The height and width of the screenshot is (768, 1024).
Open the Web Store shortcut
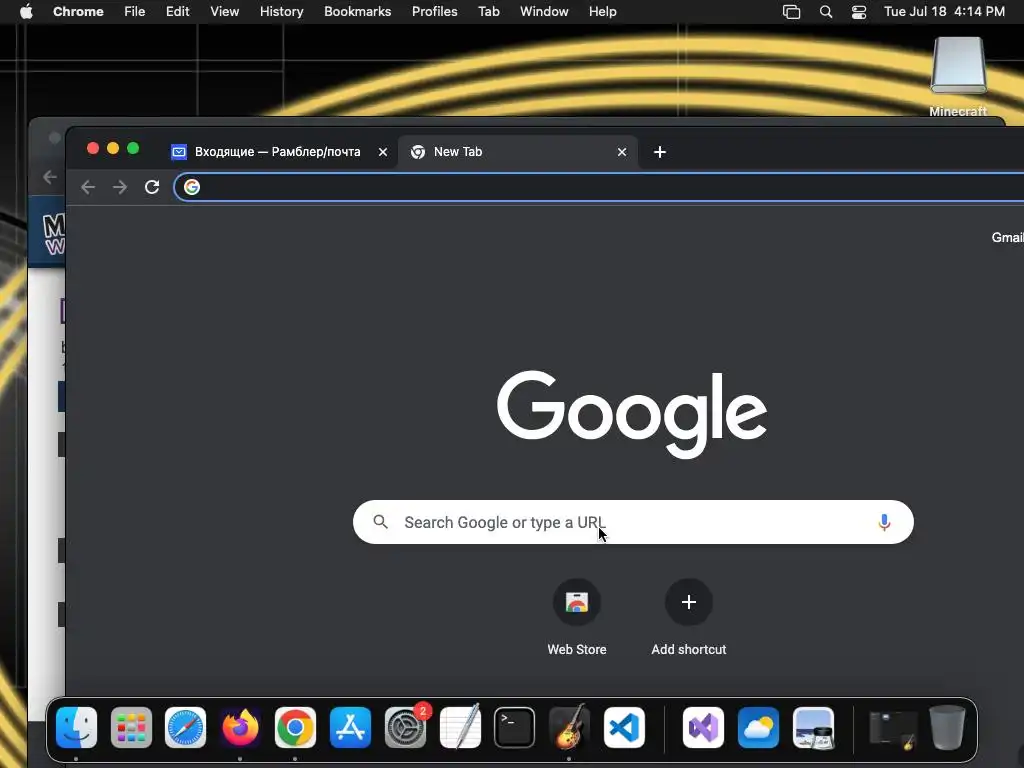click(x=577, y=617)
